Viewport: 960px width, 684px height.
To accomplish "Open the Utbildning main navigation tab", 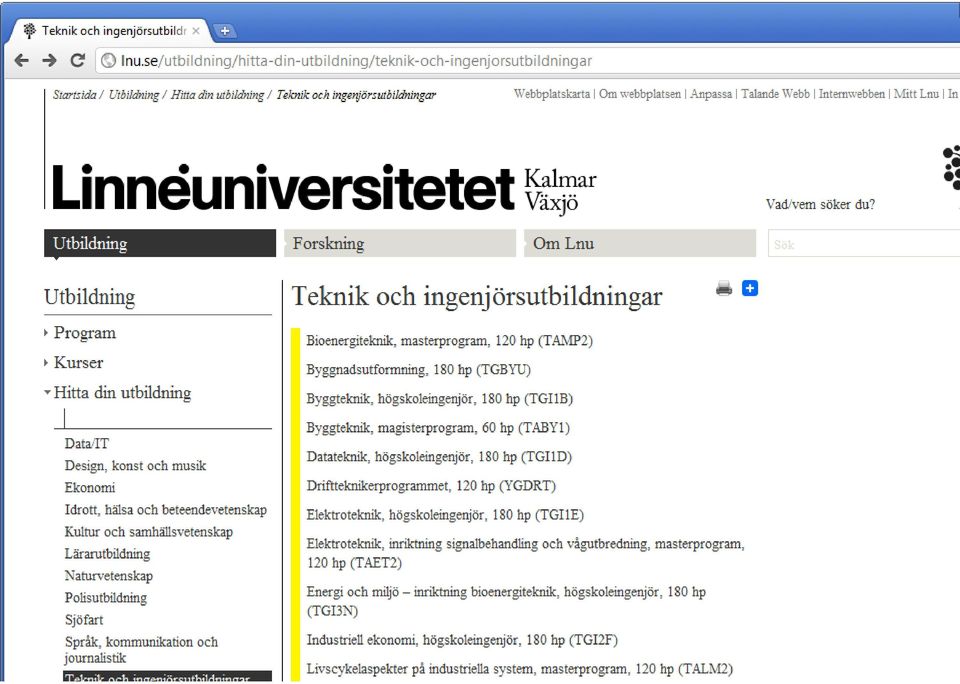I will [x=160, y=243].
